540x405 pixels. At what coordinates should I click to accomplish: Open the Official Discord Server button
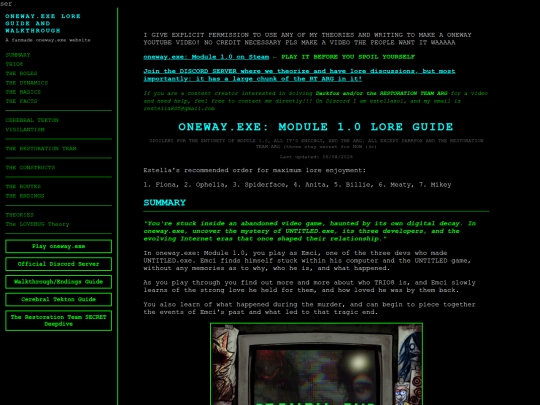click(x=59, y=264)
